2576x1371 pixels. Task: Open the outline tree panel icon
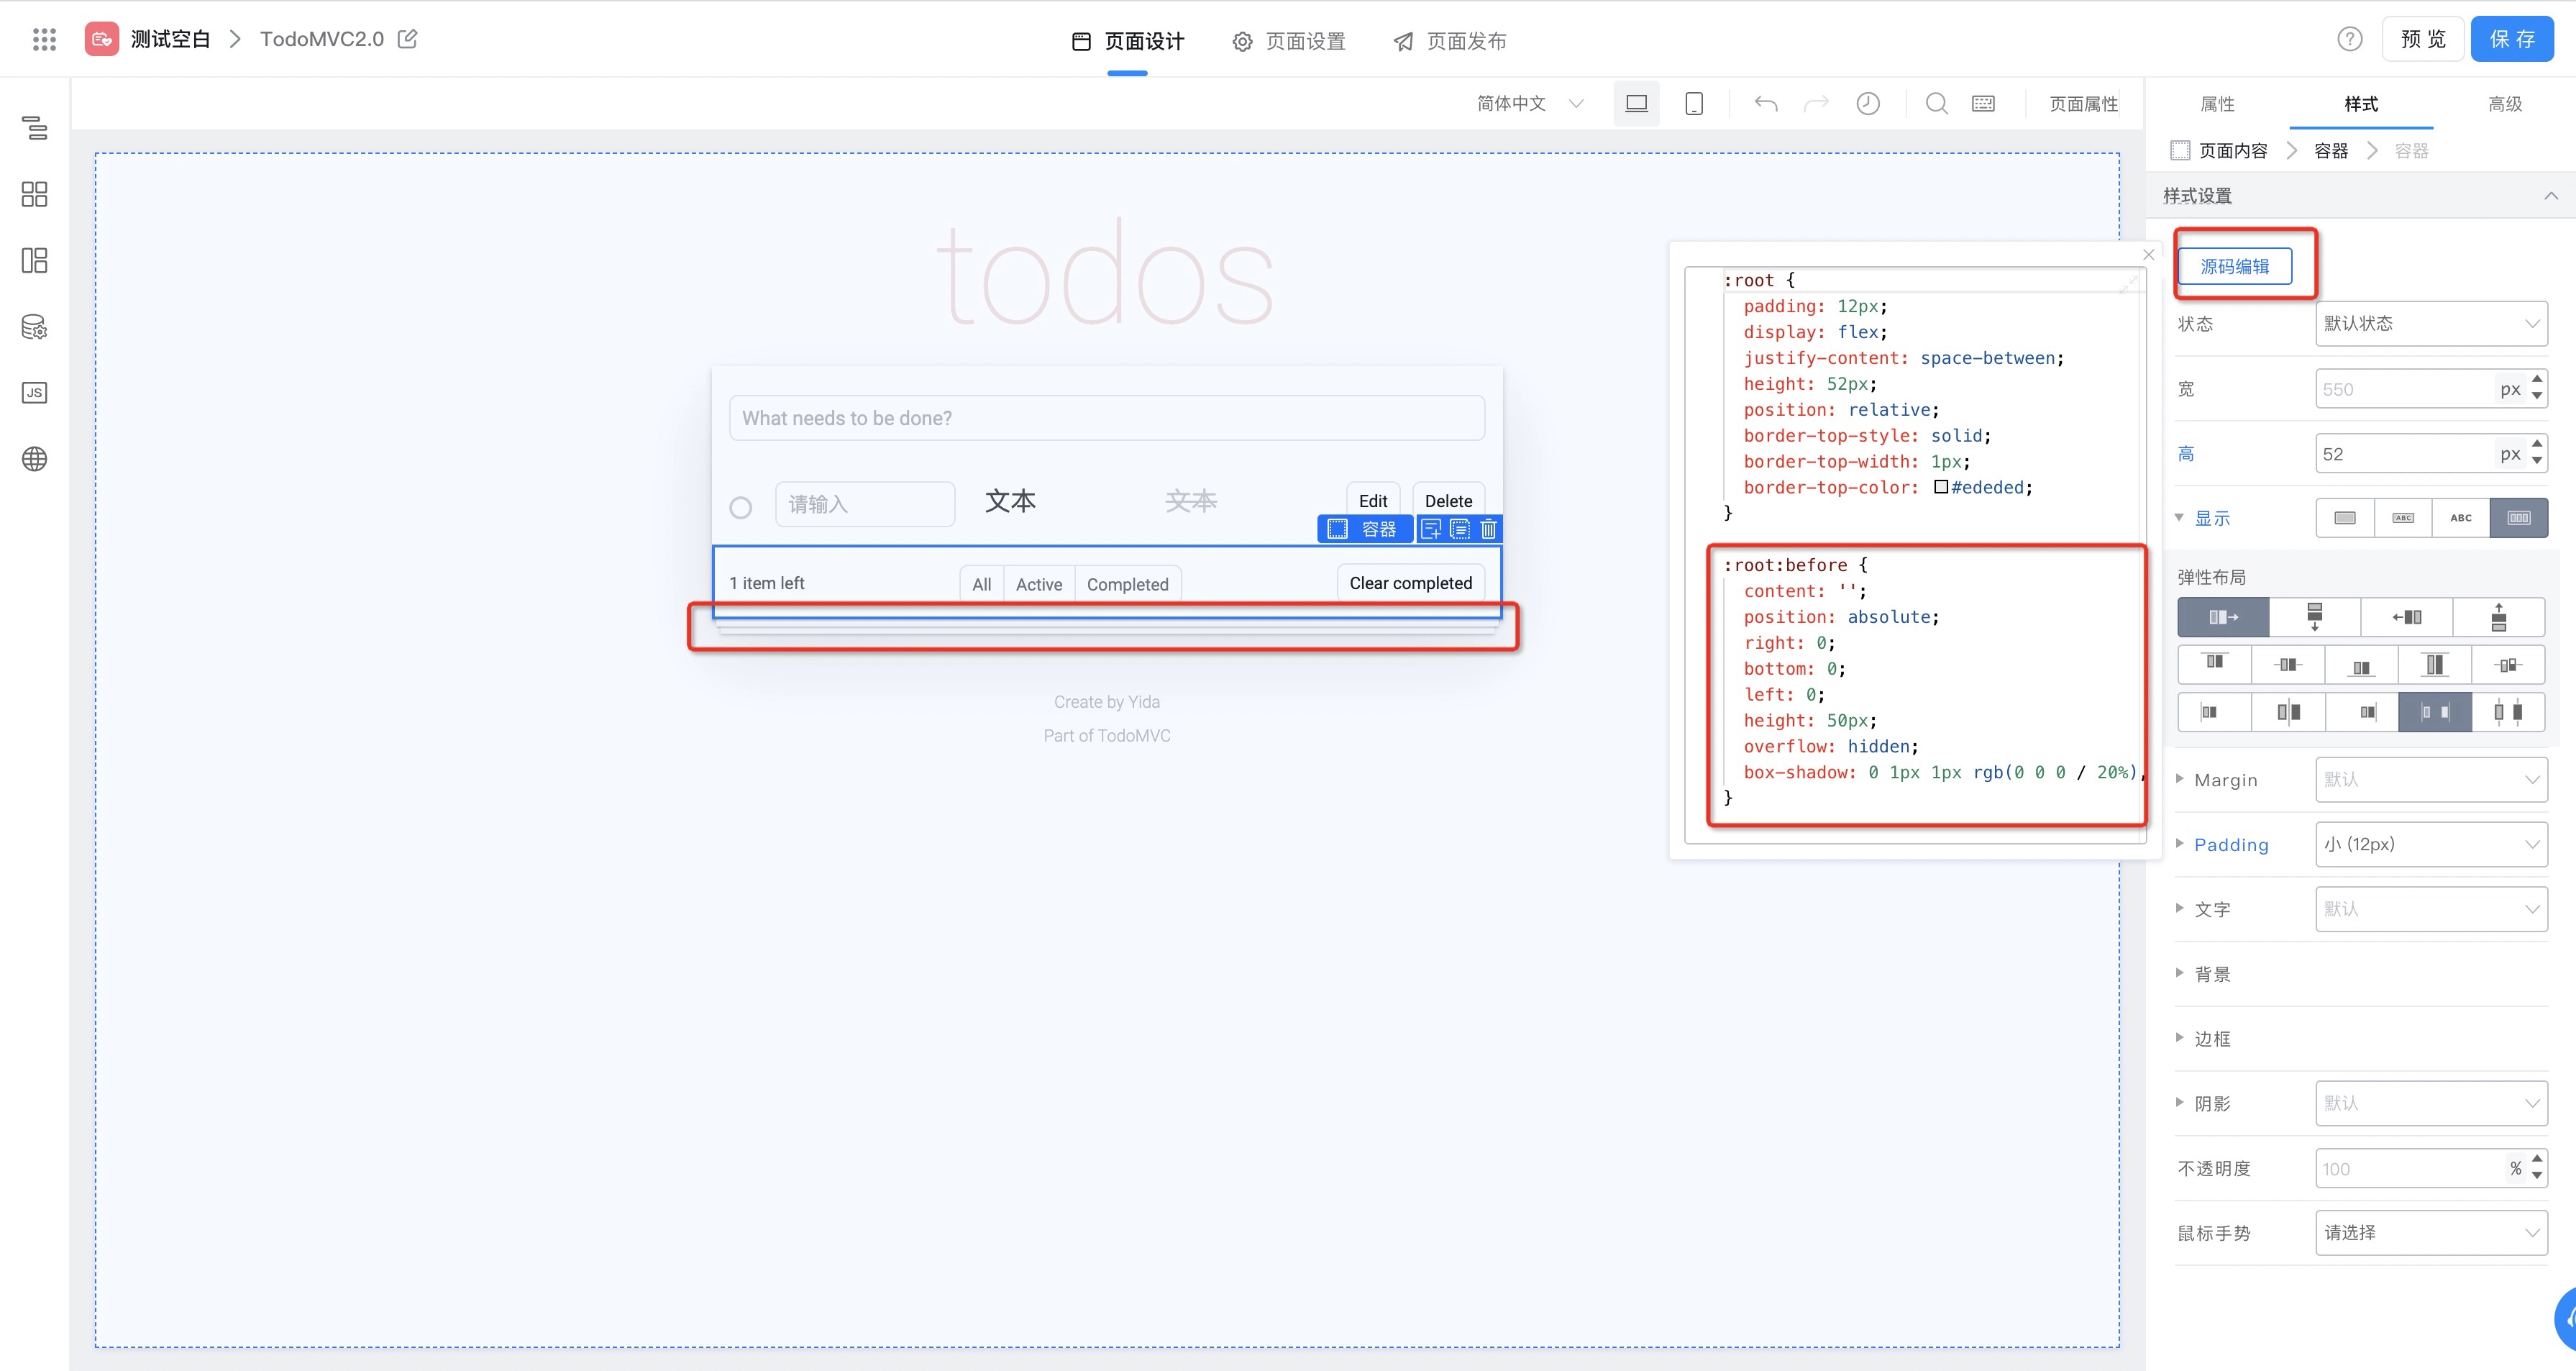(x=34, y=127)
